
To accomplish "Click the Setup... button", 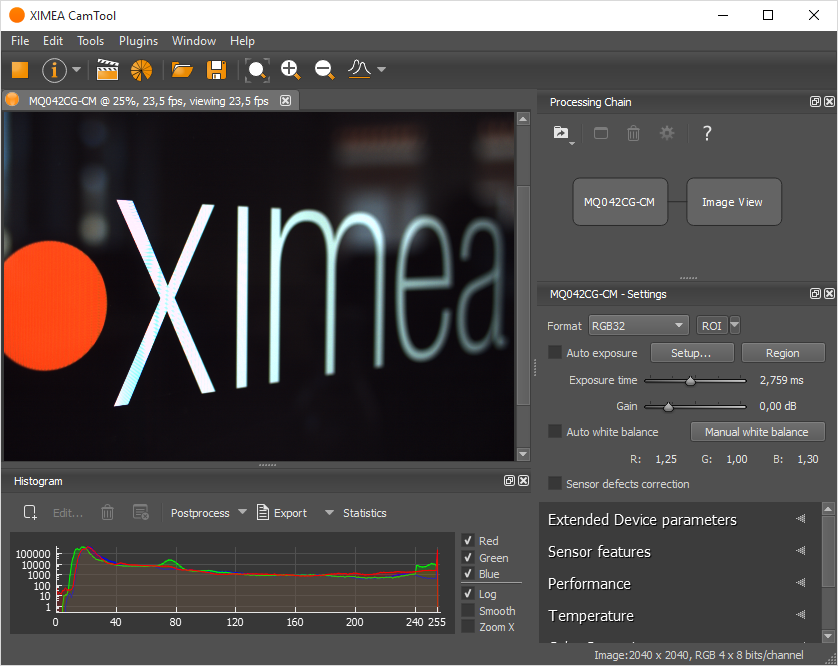I will pyautogui.click(x=692, y=353).
